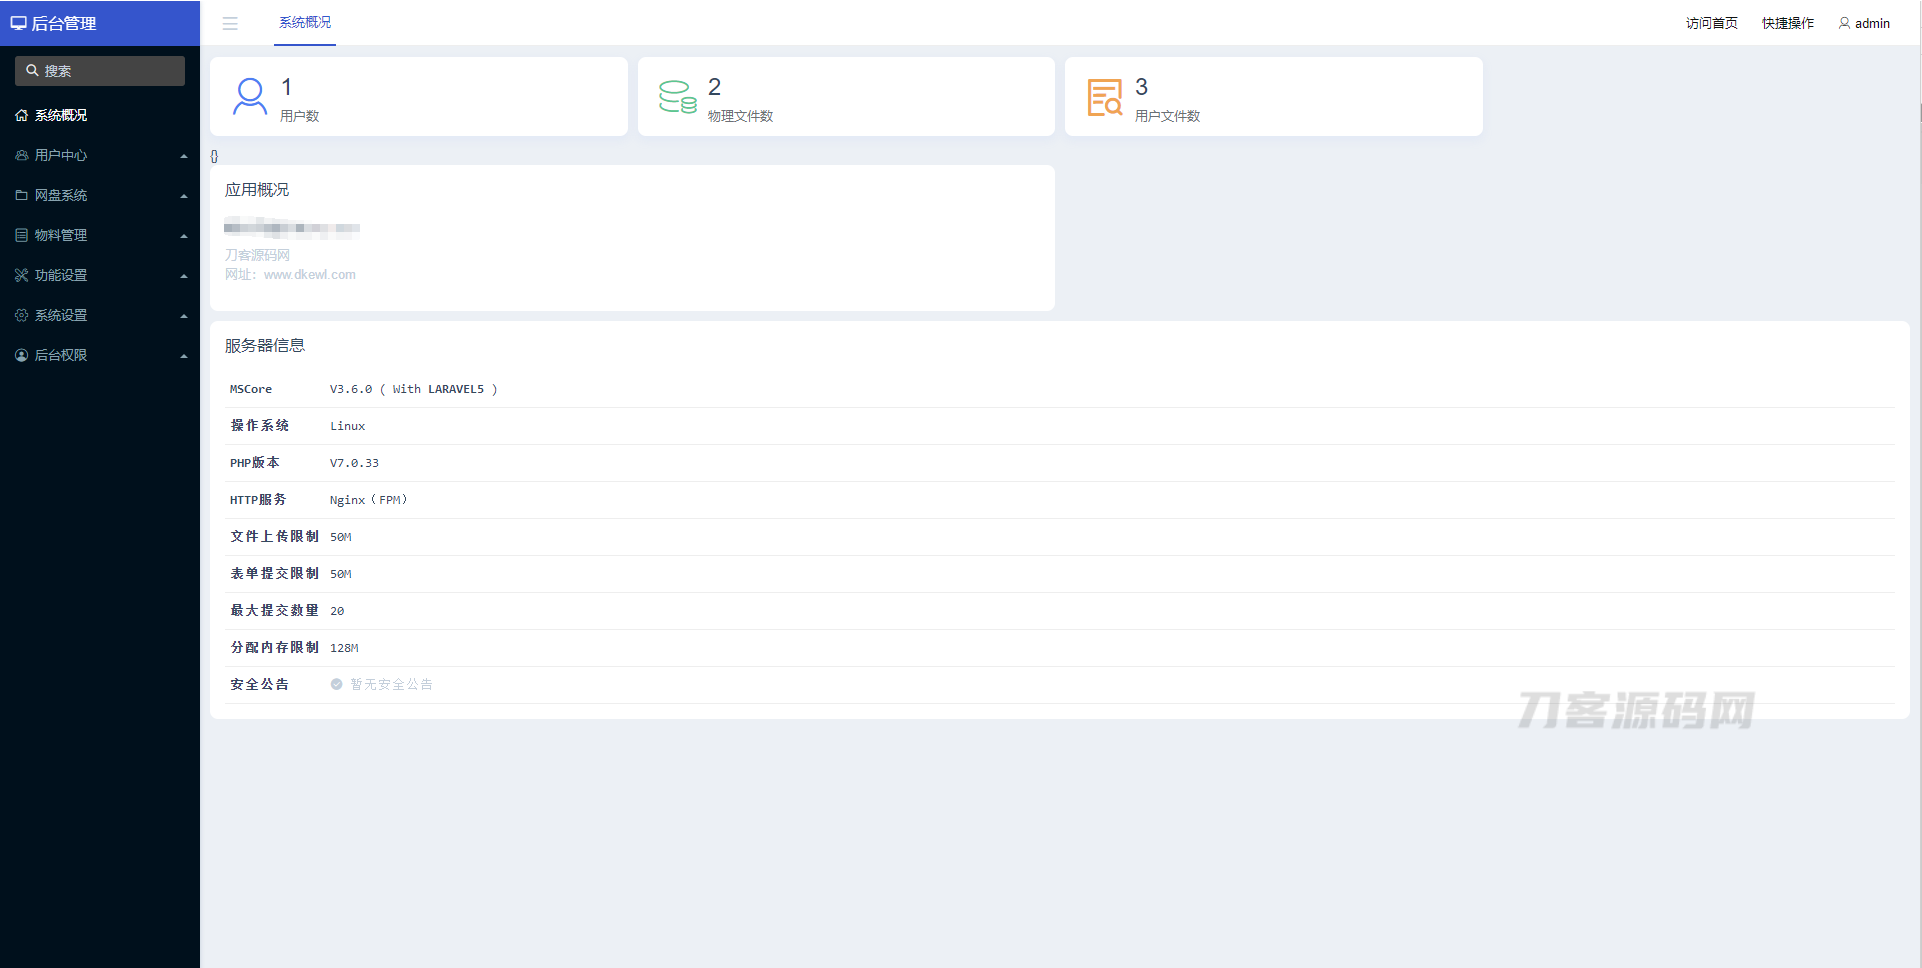This screenshot has width=1922, height=968.
Task: Click the home icon beside 系统概况
Action: pos(21,116)
